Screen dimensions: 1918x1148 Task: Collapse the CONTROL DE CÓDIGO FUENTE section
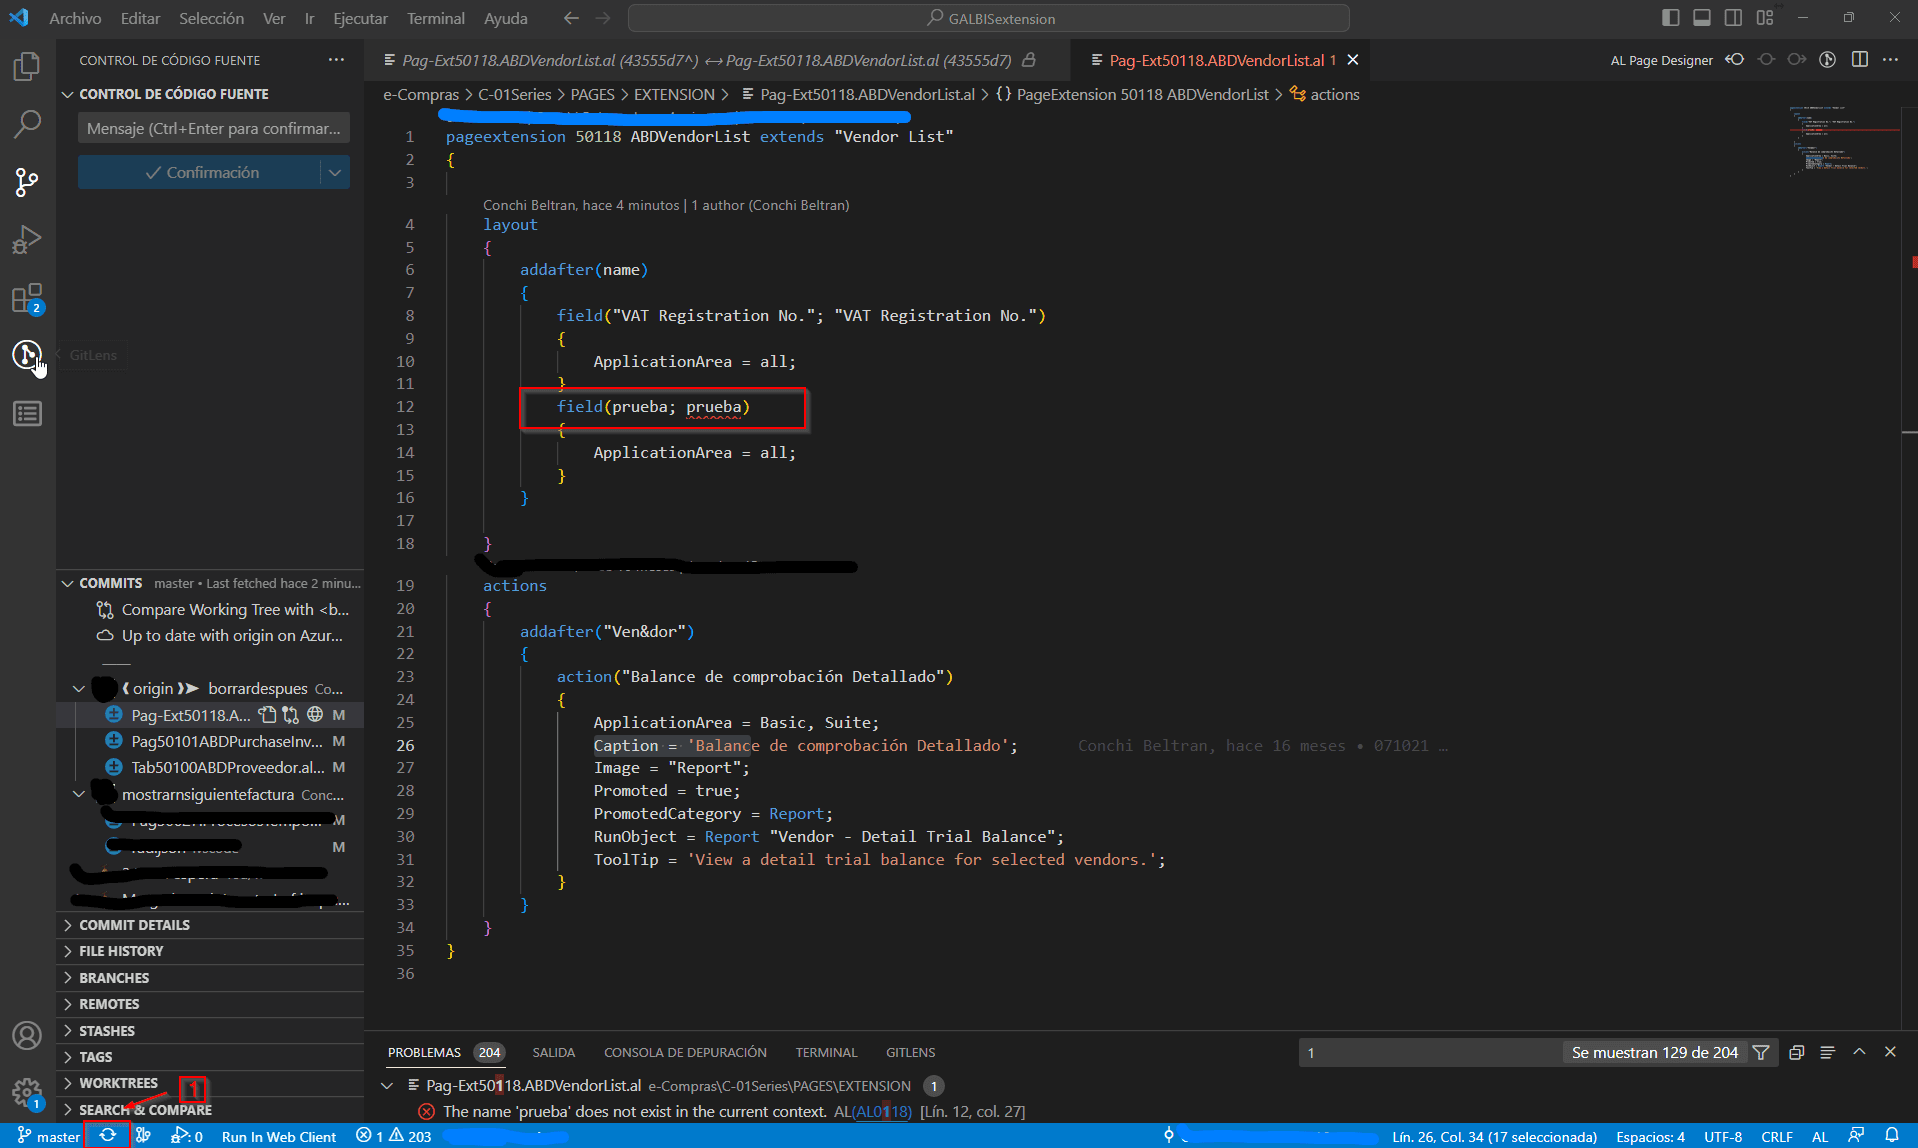click(x=68, y=94)
